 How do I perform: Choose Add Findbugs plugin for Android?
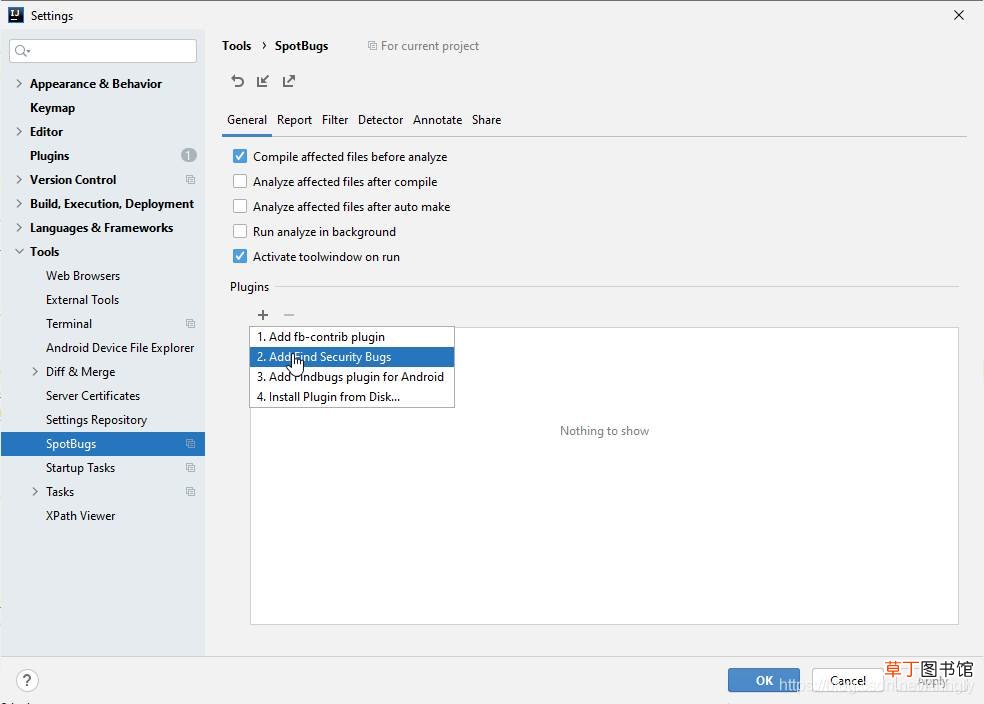(352, 376)
